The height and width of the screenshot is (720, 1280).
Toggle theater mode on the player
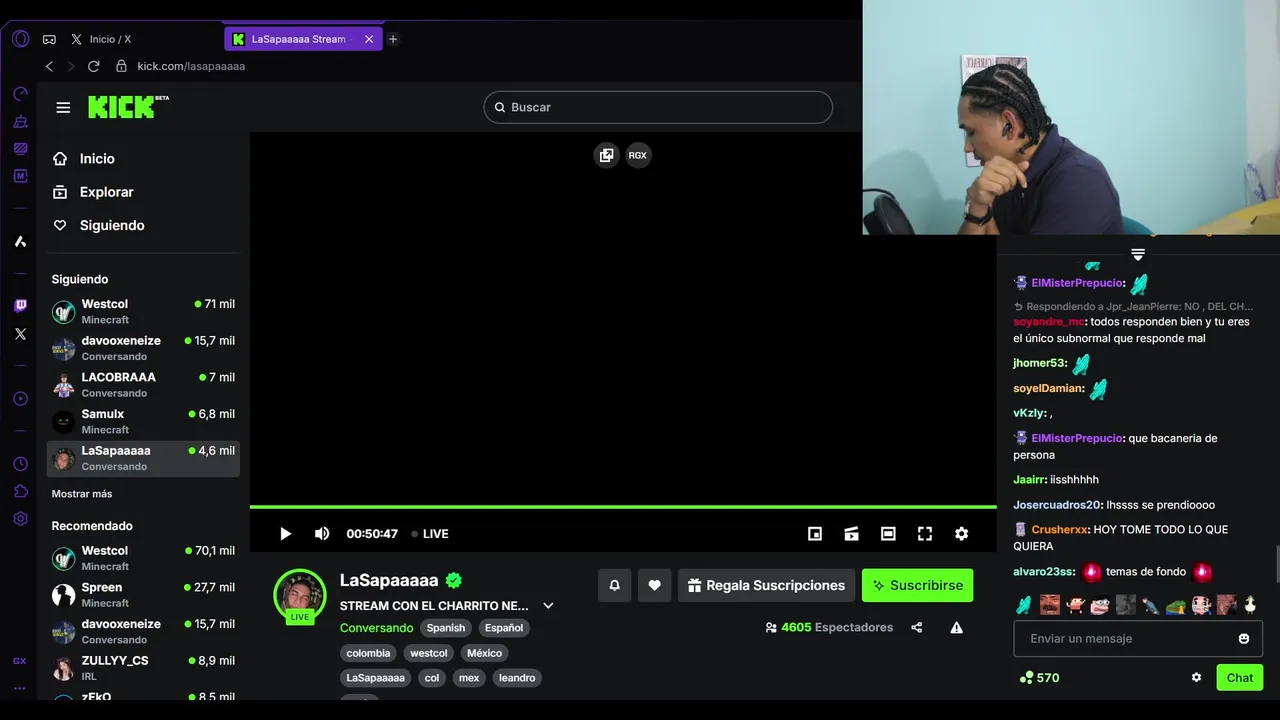click(888, 534)
